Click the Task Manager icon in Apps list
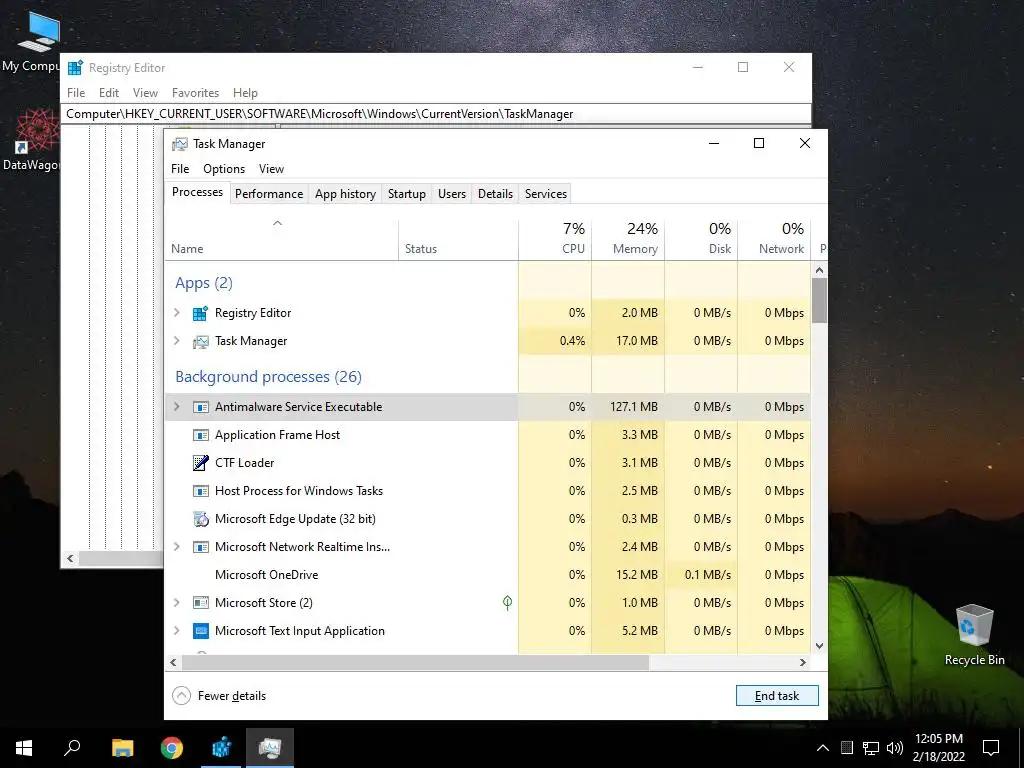This screenshot has width=1024, height=768. tap(200, 342)
